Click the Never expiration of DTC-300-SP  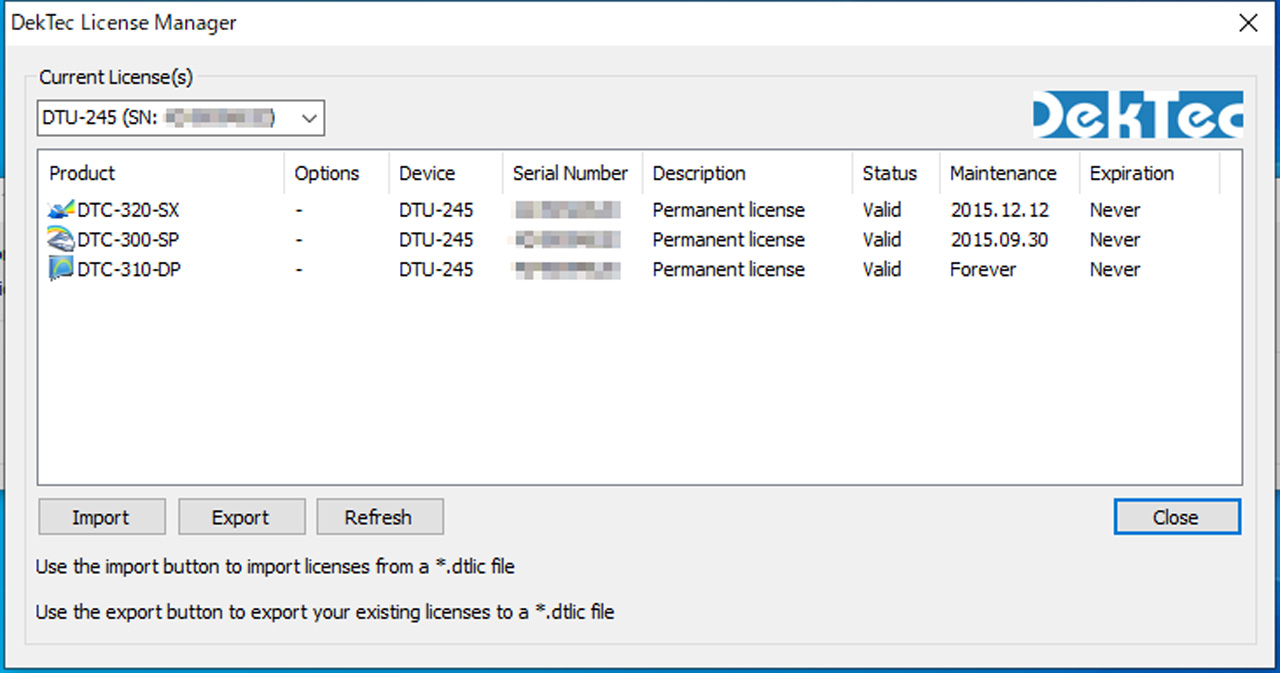1115,240
